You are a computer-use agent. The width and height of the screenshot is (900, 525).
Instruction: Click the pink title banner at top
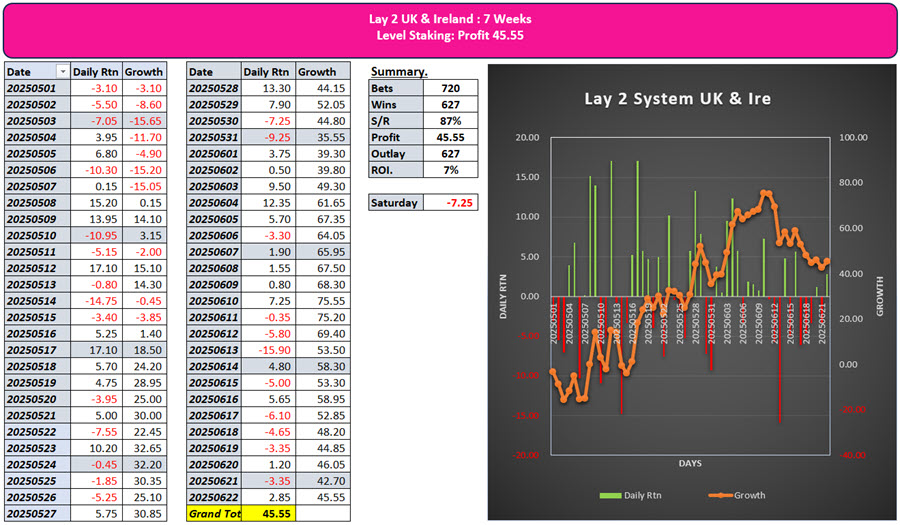(449, 28)
